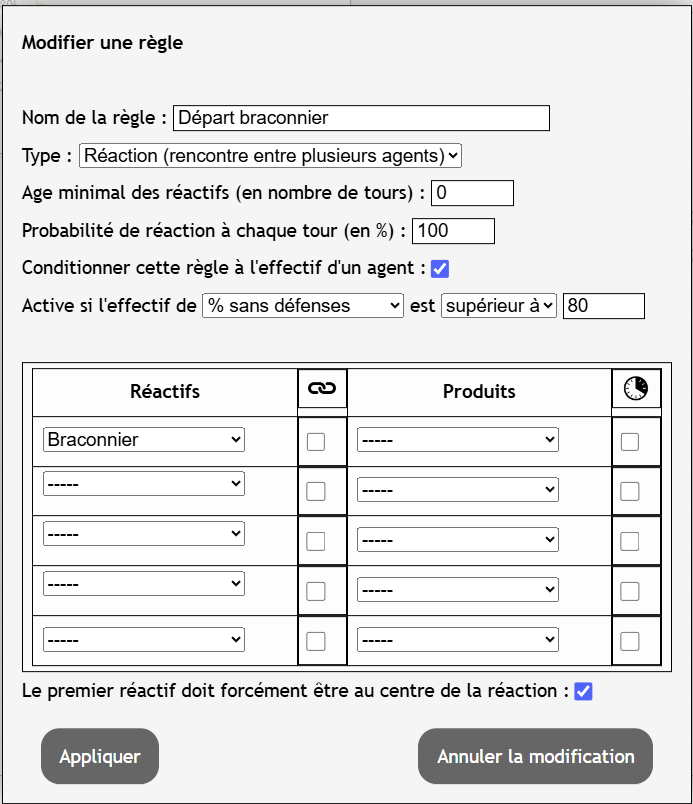This screenshot has width=693, height=804.
Task: Tick the link checkbox in the last row
Action: click(316, 641)
